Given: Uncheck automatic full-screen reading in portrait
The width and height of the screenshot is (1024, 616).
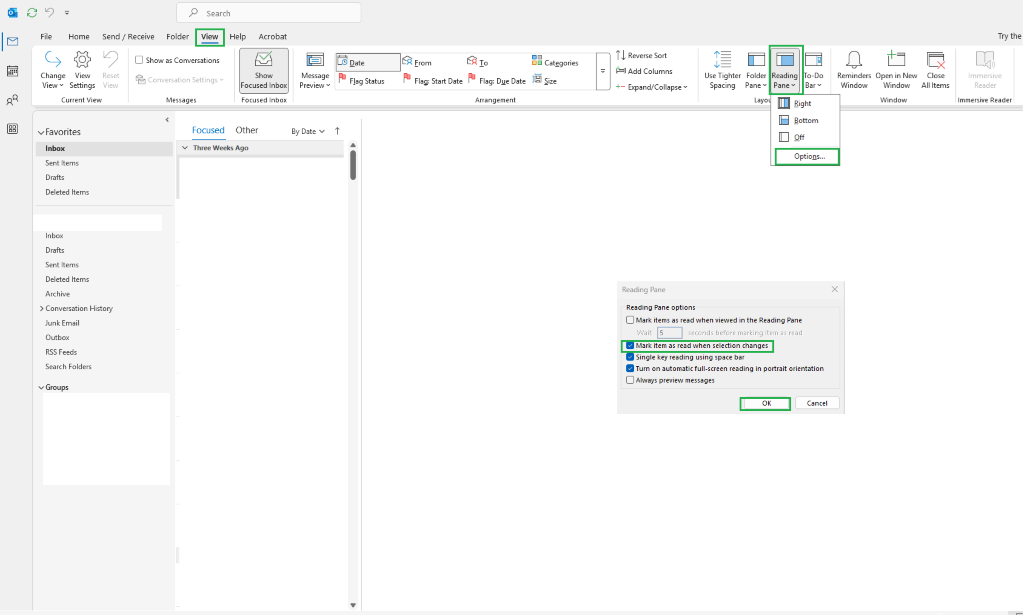Looking at the screenshot, I should 630,368.
